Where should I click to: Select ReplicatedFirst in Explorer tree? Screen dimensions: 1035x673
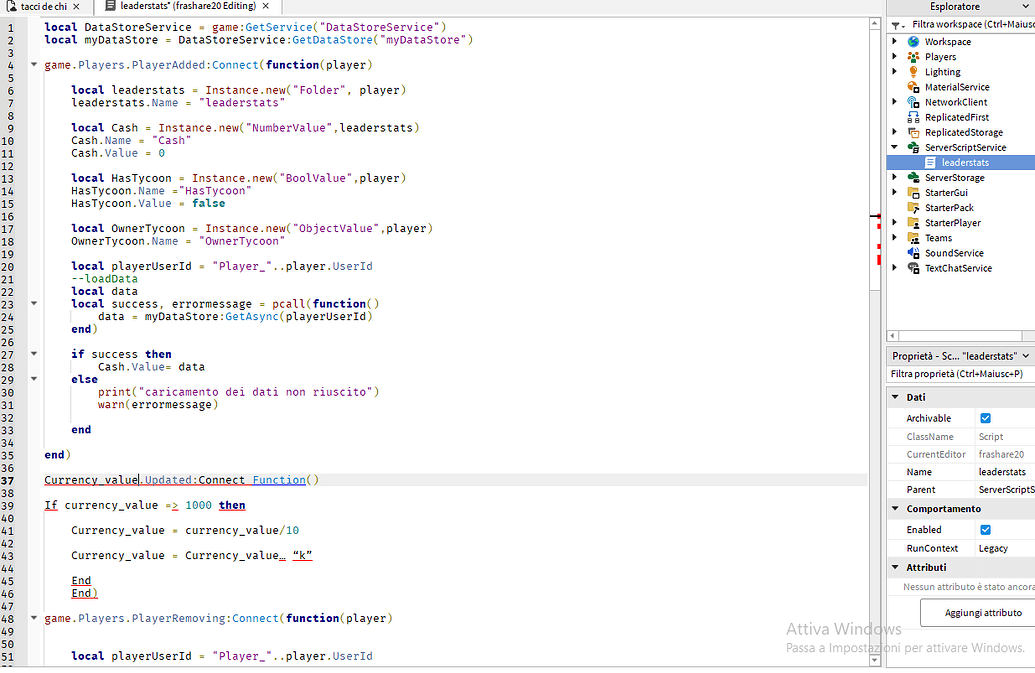(957, 117)
